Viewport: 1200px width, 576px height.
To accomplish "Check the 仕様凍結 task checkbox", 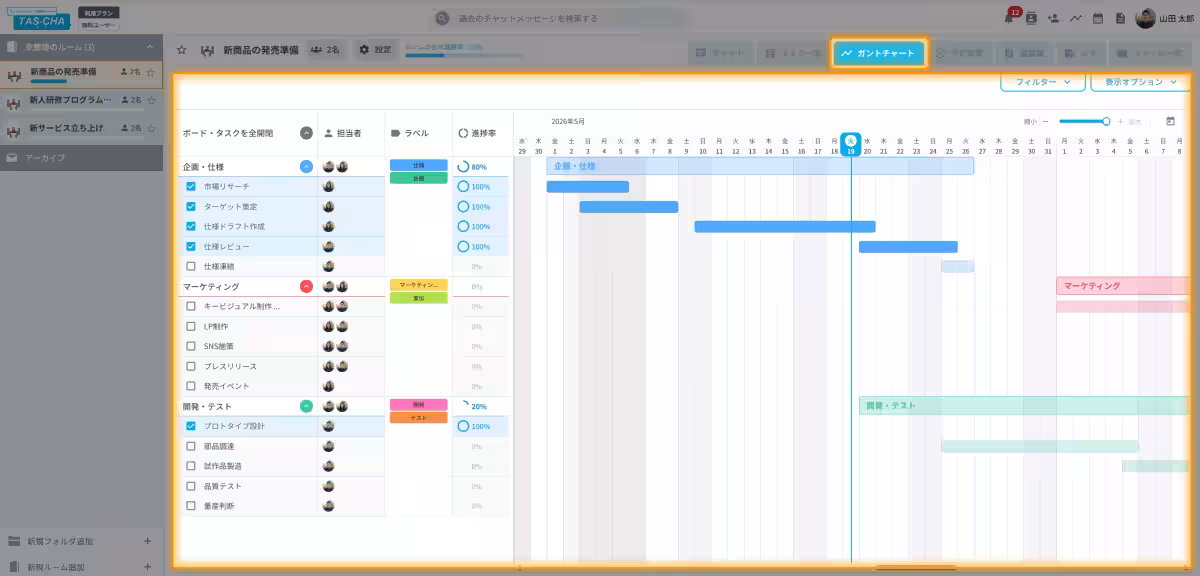I will 191,267.
